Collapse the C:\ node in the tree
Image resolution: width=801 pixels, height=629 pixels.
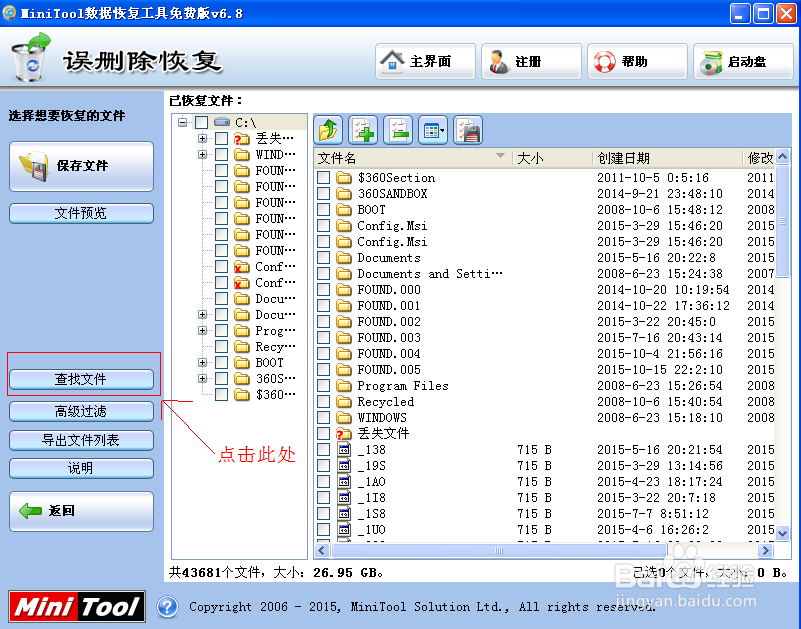pyautogui.click(x=183, y=121)
